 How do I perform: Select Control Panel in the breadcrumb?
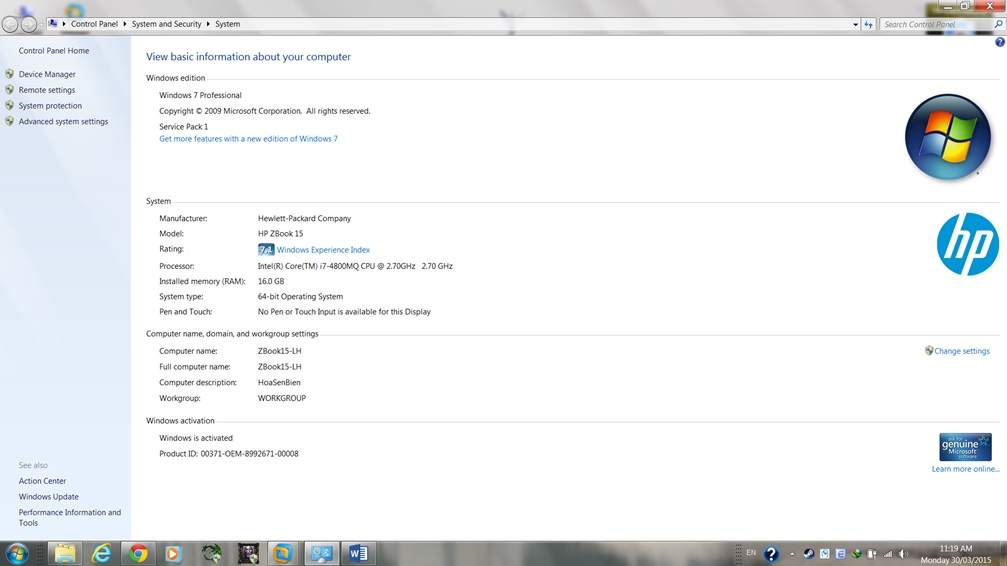pos(94,24)
